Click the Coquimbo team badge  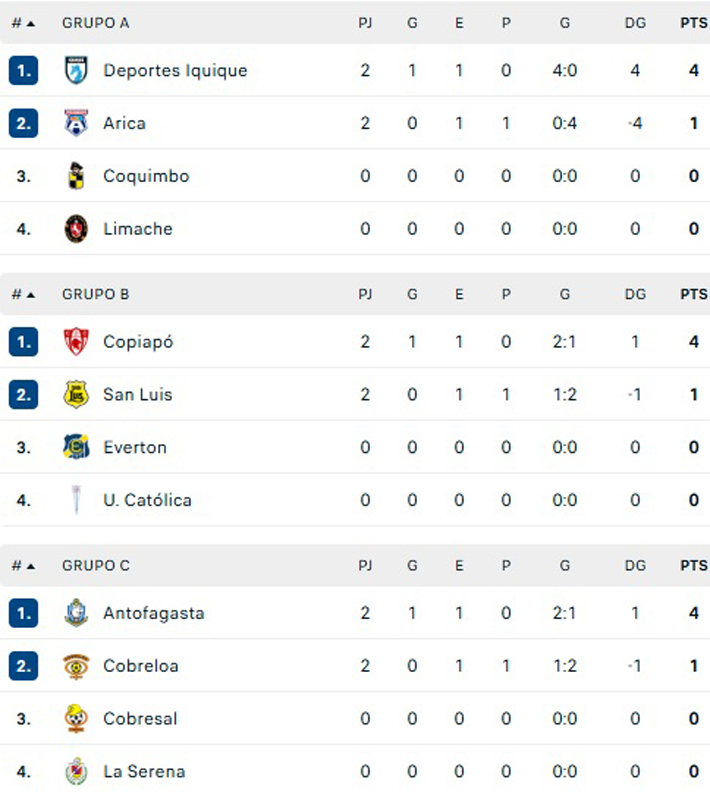76,176
